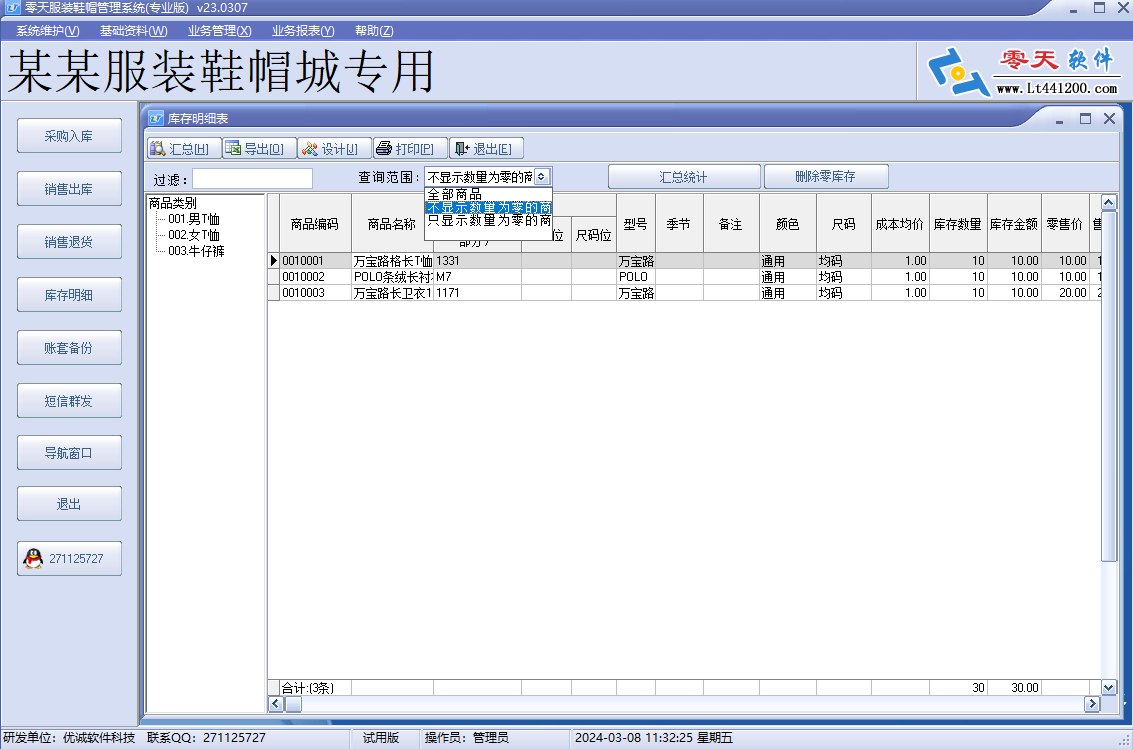Click the horizontal scrollbar right arrow
Viewport: 1133px width, 749px height.
[1092, 703]
